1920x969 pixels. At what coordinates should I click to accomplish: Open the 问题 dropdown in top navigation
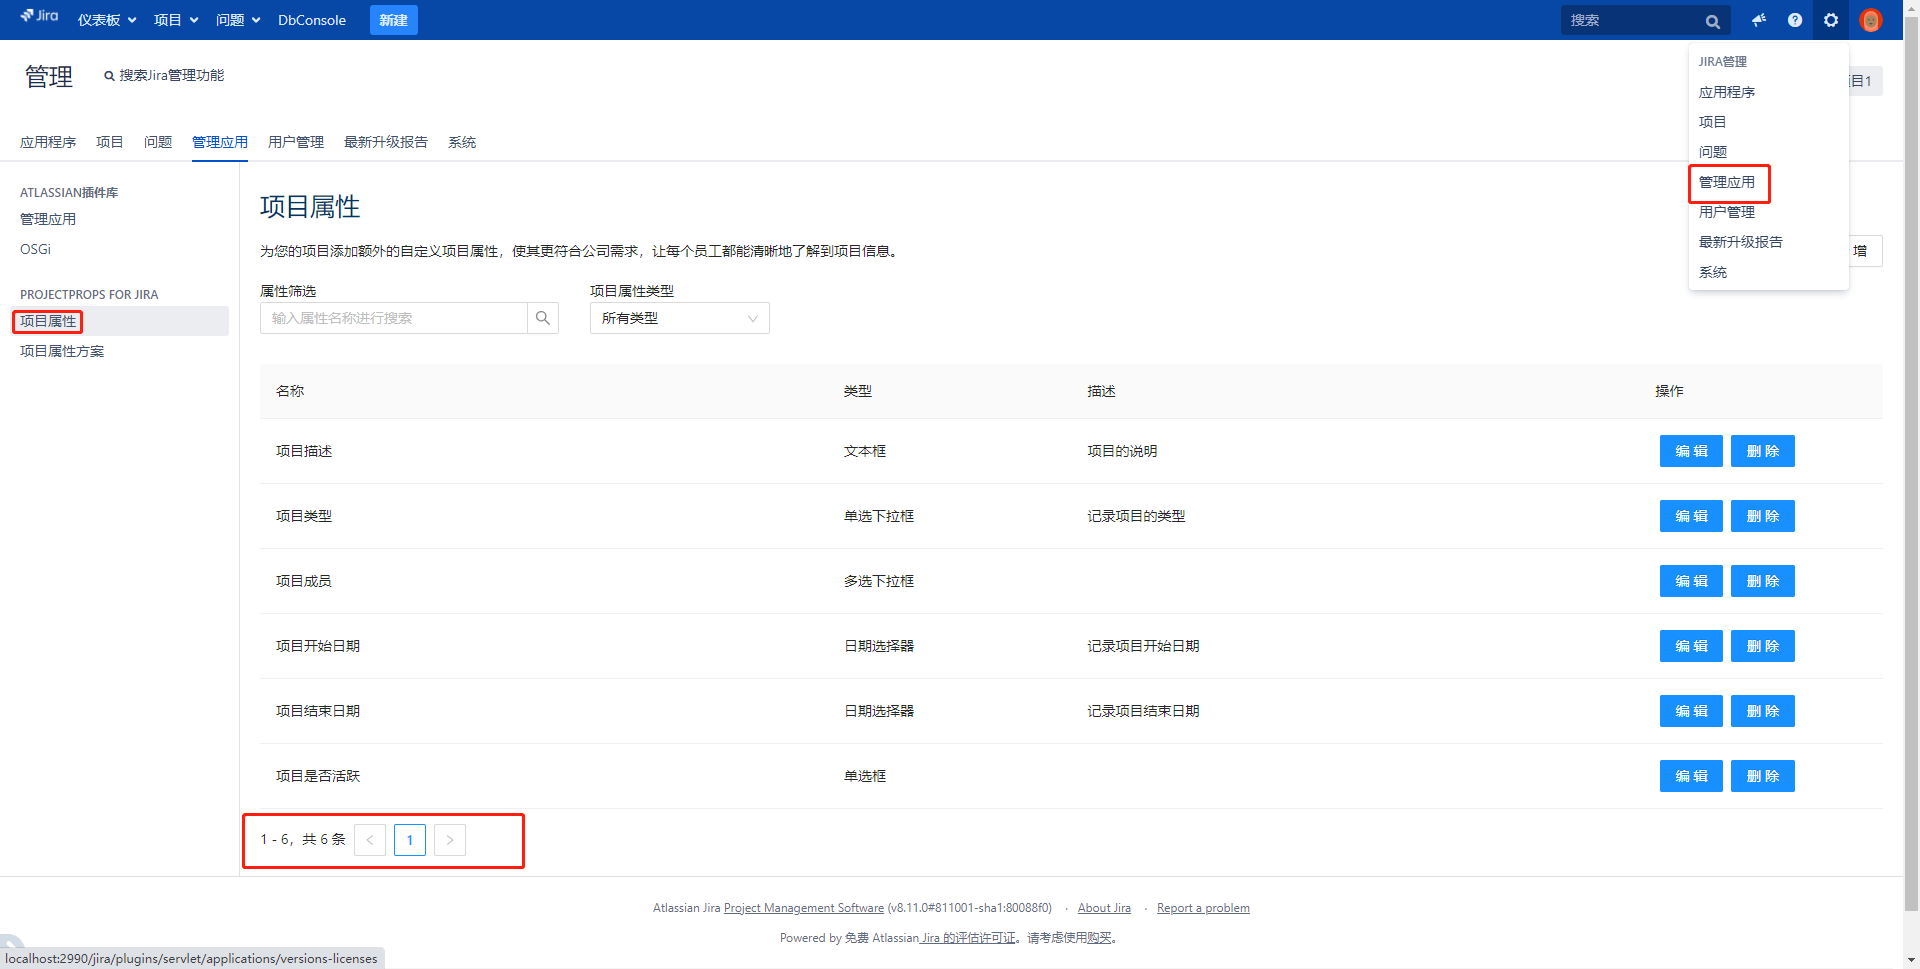pos(238,20)
